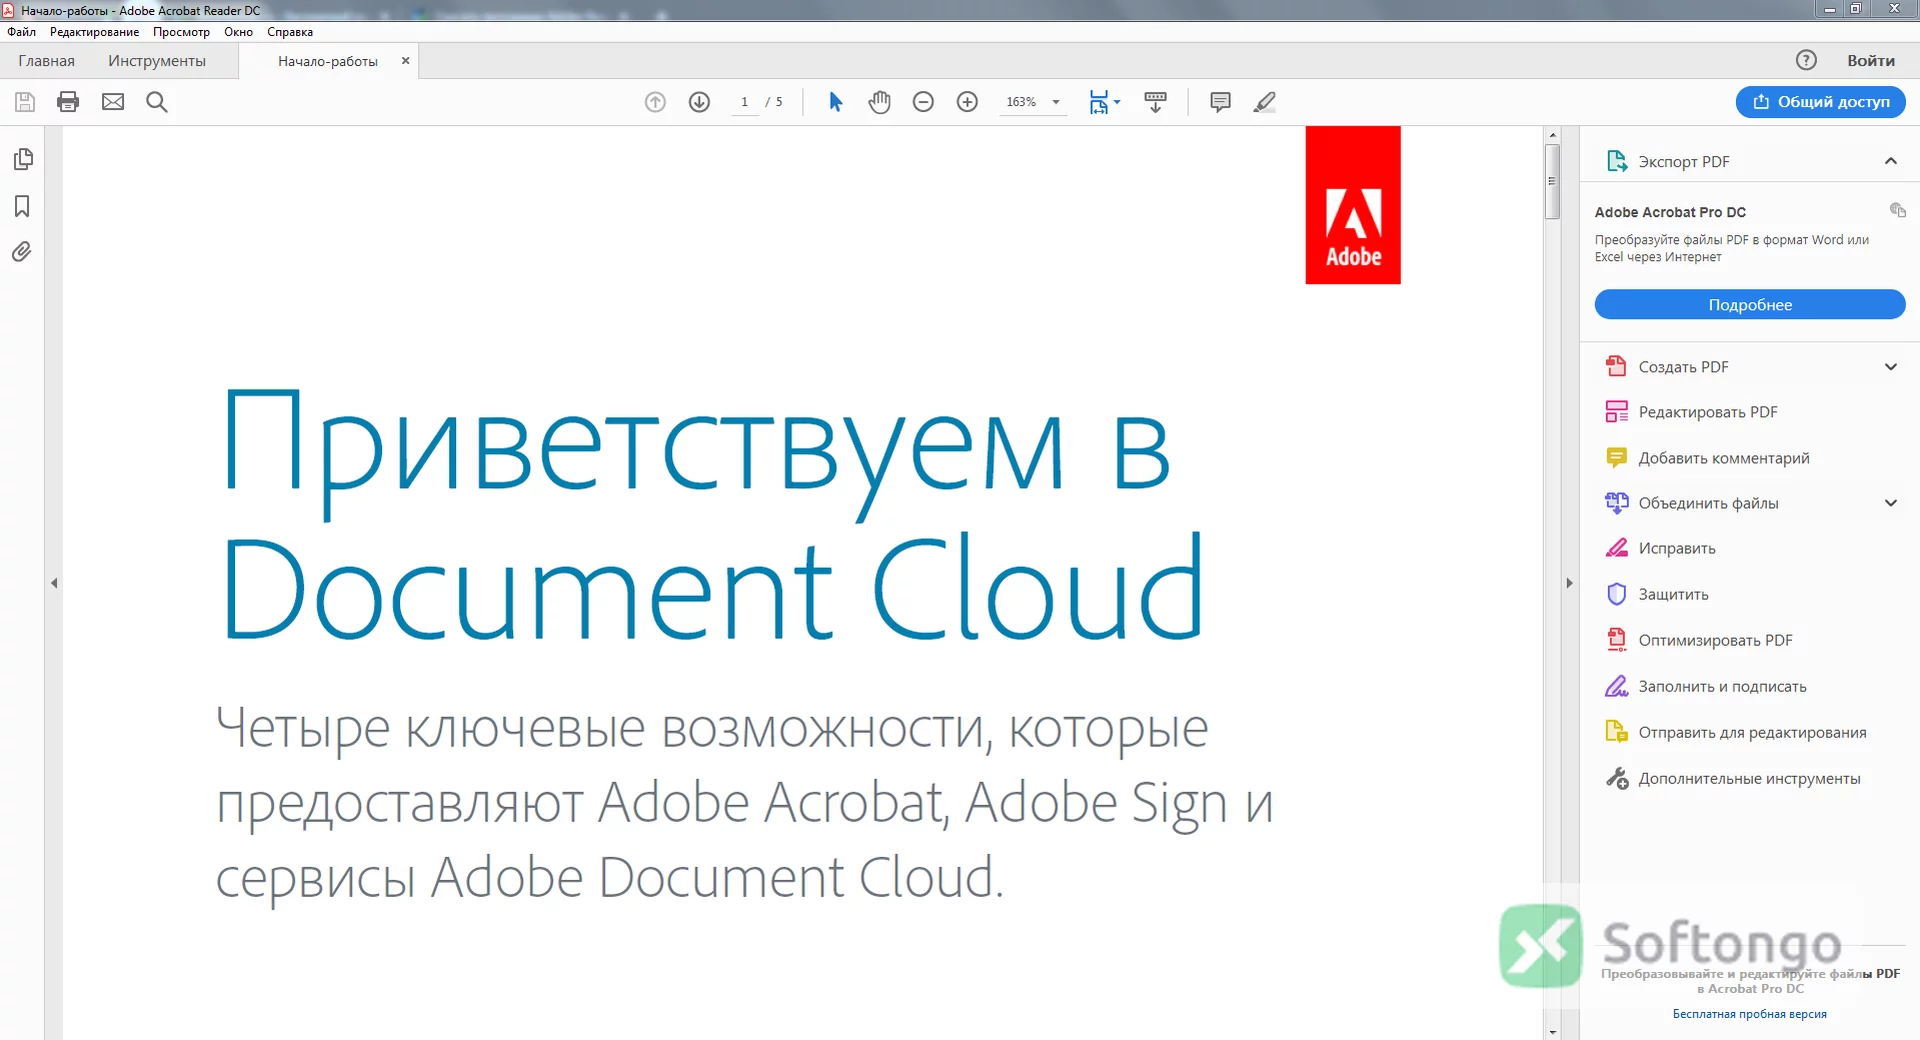This screenshot has height=1040, width=1920.
Task: Click the scrolling mode keyboard icon
Action: (1155, 102)
